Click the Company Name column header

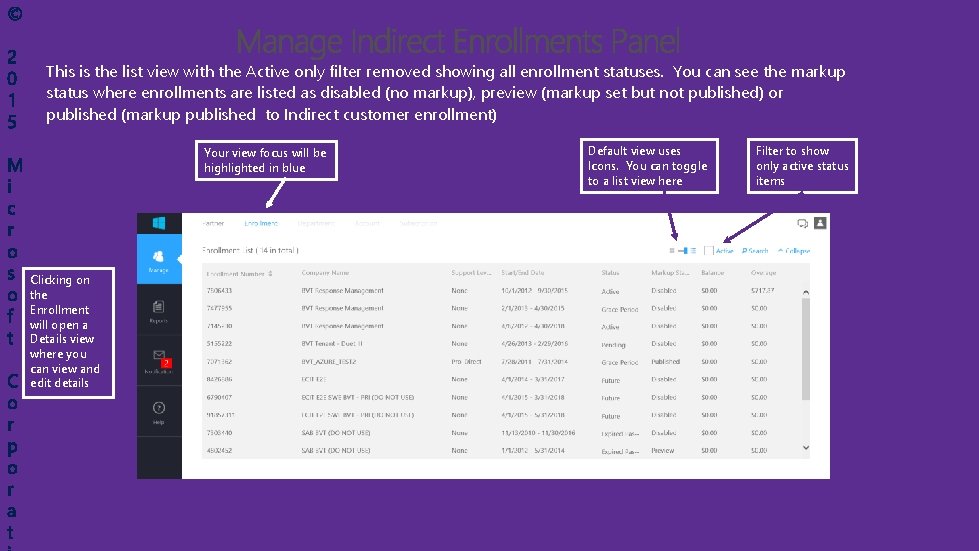[x=325, y=273]
